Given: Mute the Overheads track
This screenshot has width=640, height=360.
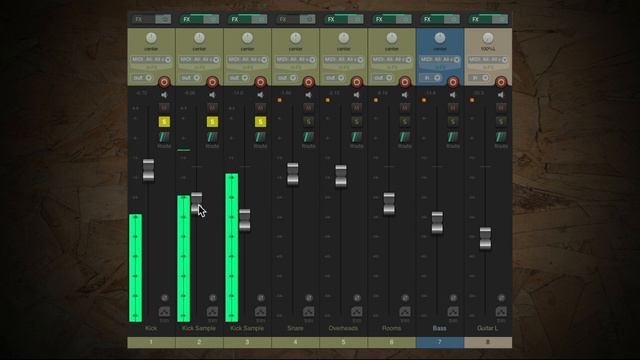Looking at the screenshot, I should click(x=357, y=108).
